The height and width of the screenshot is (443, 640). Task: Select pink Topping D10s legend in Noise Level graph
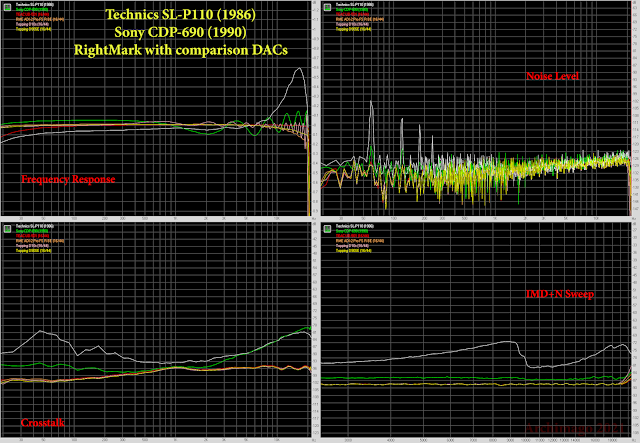click(x=352, y=24)
